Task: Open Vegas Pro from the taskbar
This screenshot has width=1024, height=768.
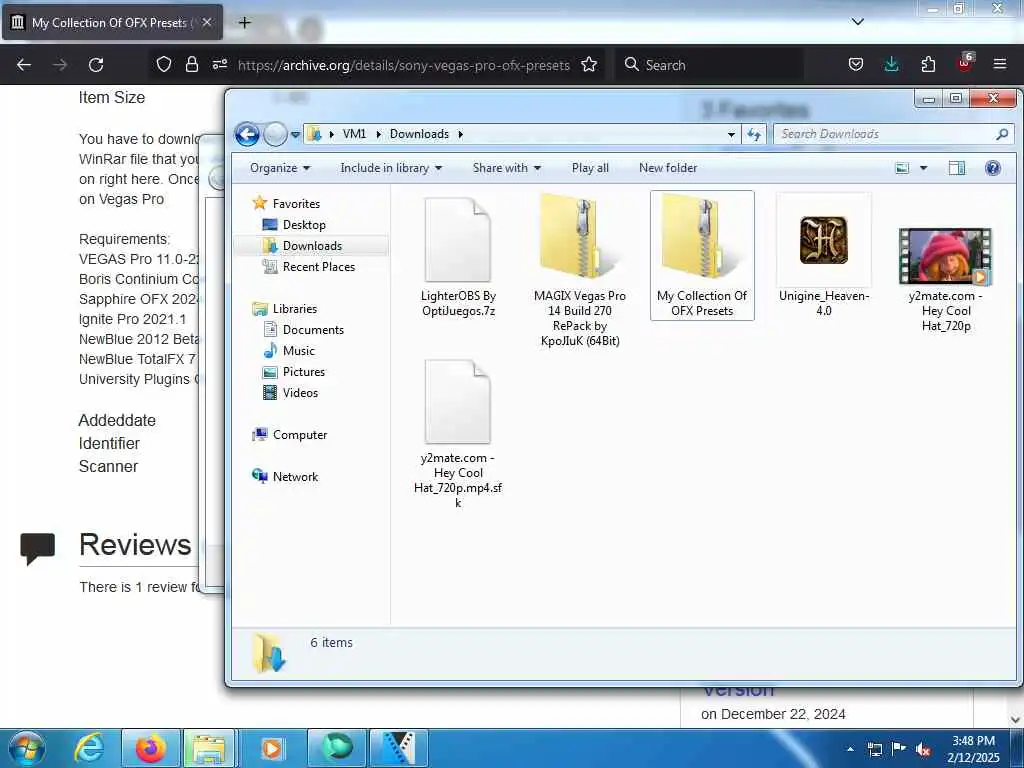Action: tap(398, 748)
